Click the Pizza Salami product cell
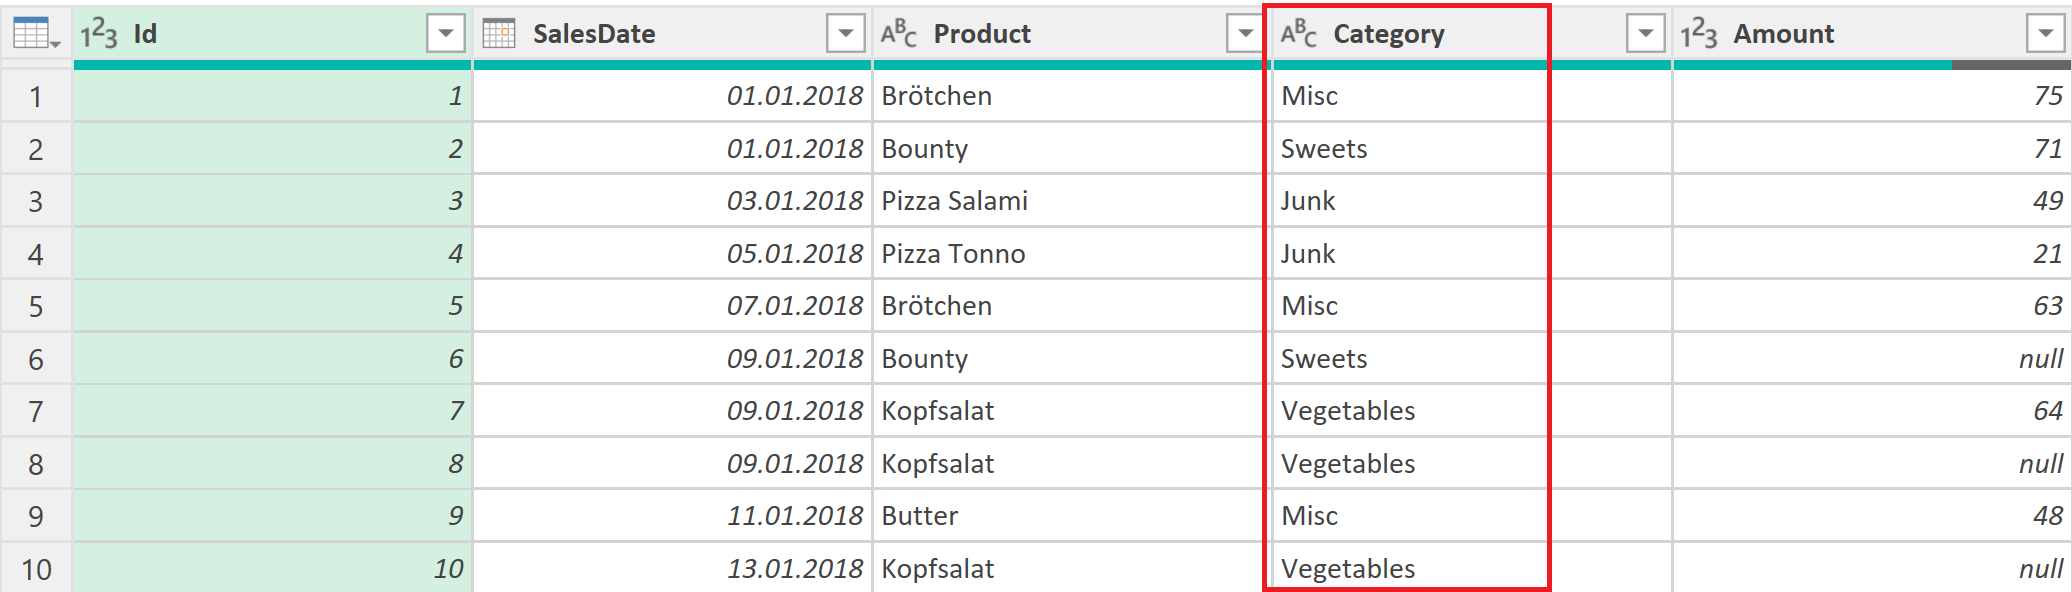Image resolution: width=2072 pixels, height=592 pixels. click(x=954, y=201)
